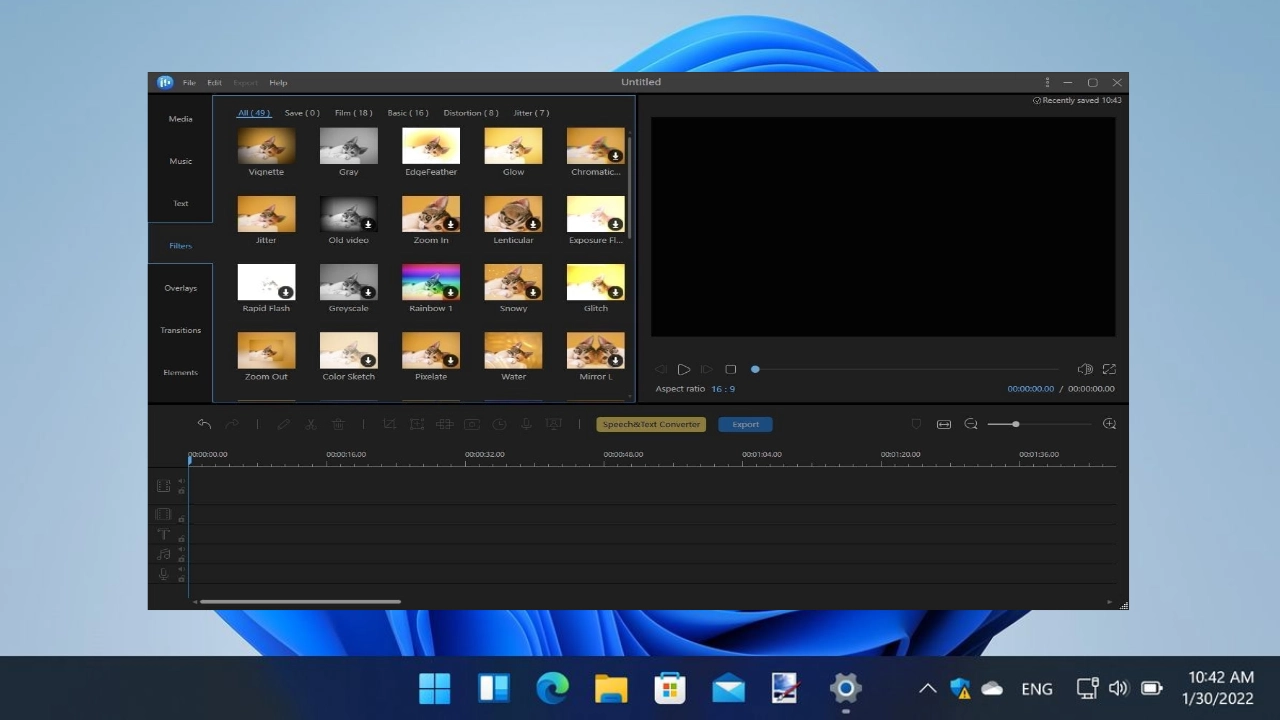Open the Help menu
This screenshot has width=1280, height=720.
click(278, 83)
